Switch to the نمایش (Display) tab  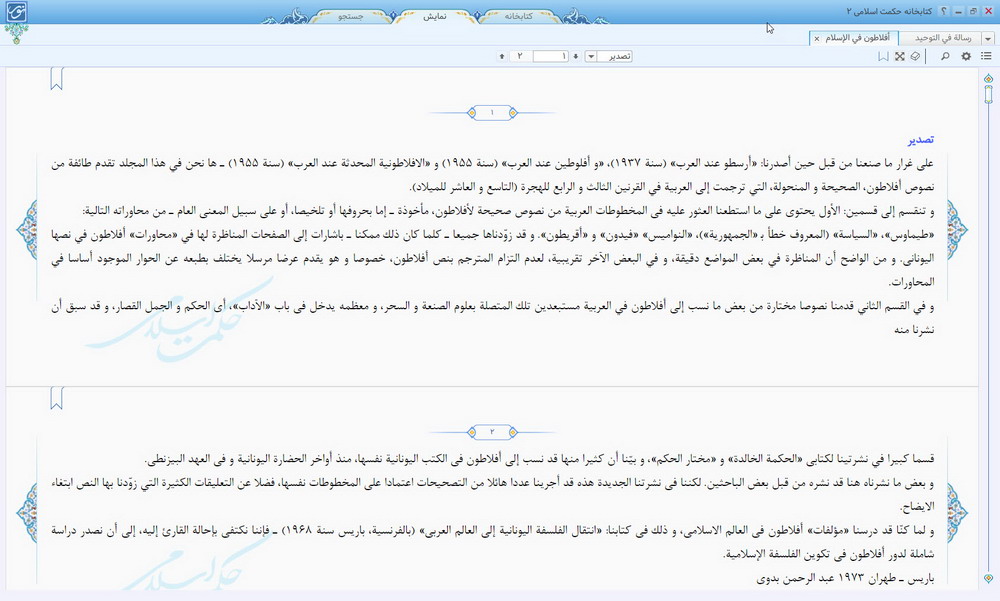435,17
